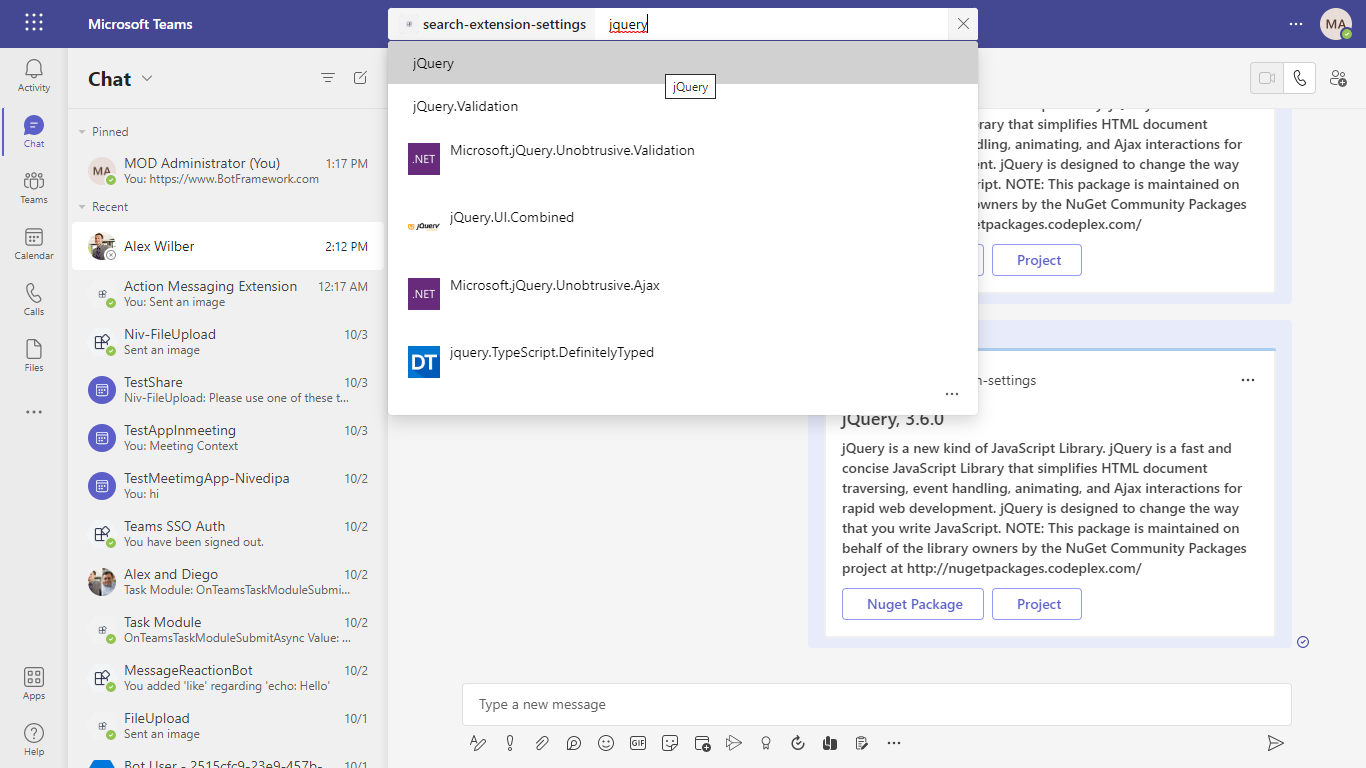Screen dimensions: 1366x768
Task: Open more options on the jQuery 3.6.0 card
Action: coord(1247,380)
